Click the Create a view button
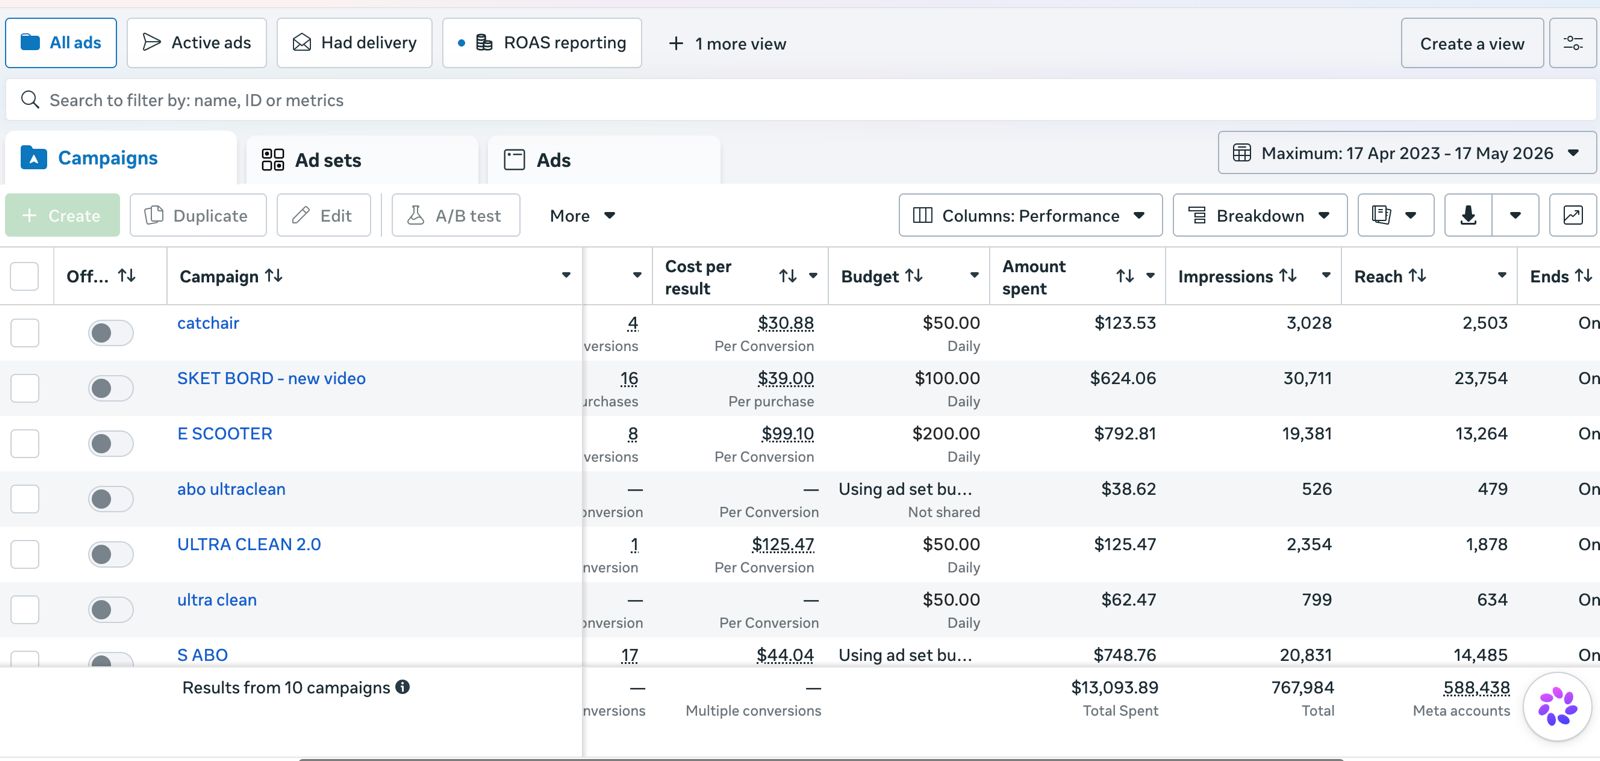This screenshot has width=1600, height=761. click(1472, 43)
